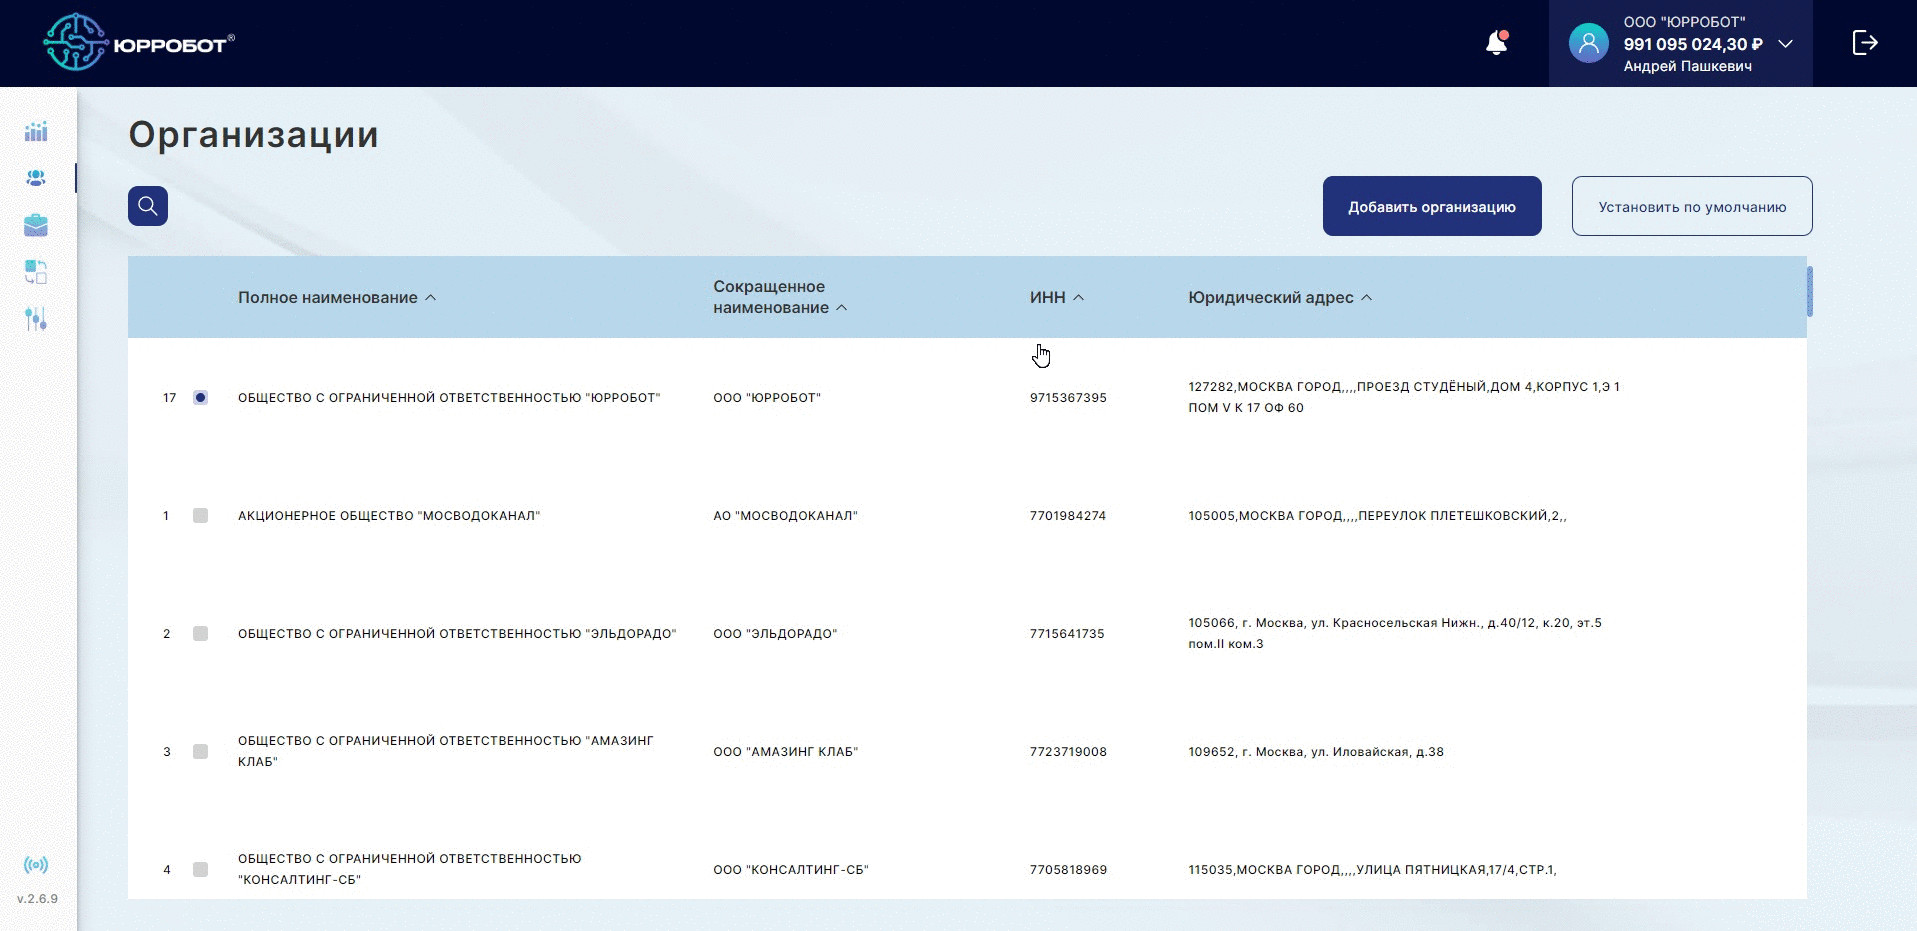This screenshot has width=1917, height=931.
Task: Open the analytics chart sidebar icon
Action: point(36,131)
